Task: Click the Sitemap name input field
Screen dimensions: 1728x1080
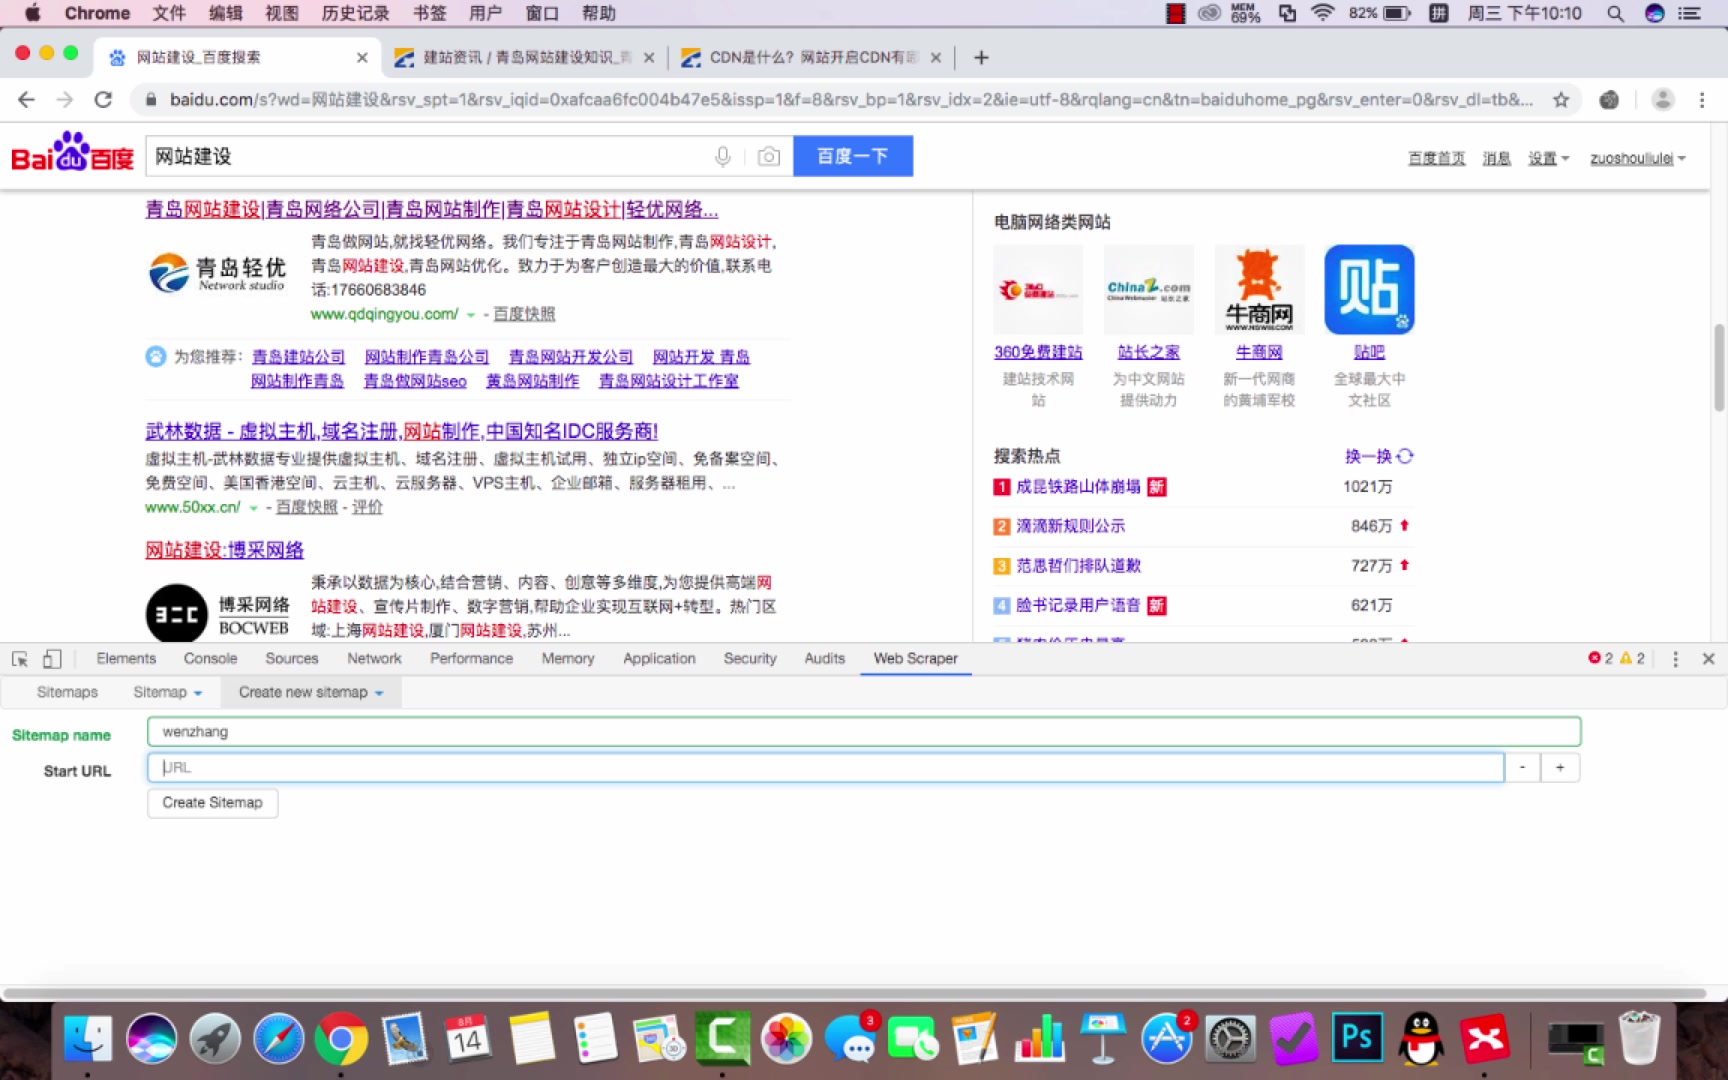Action: (x=864, y=732)
